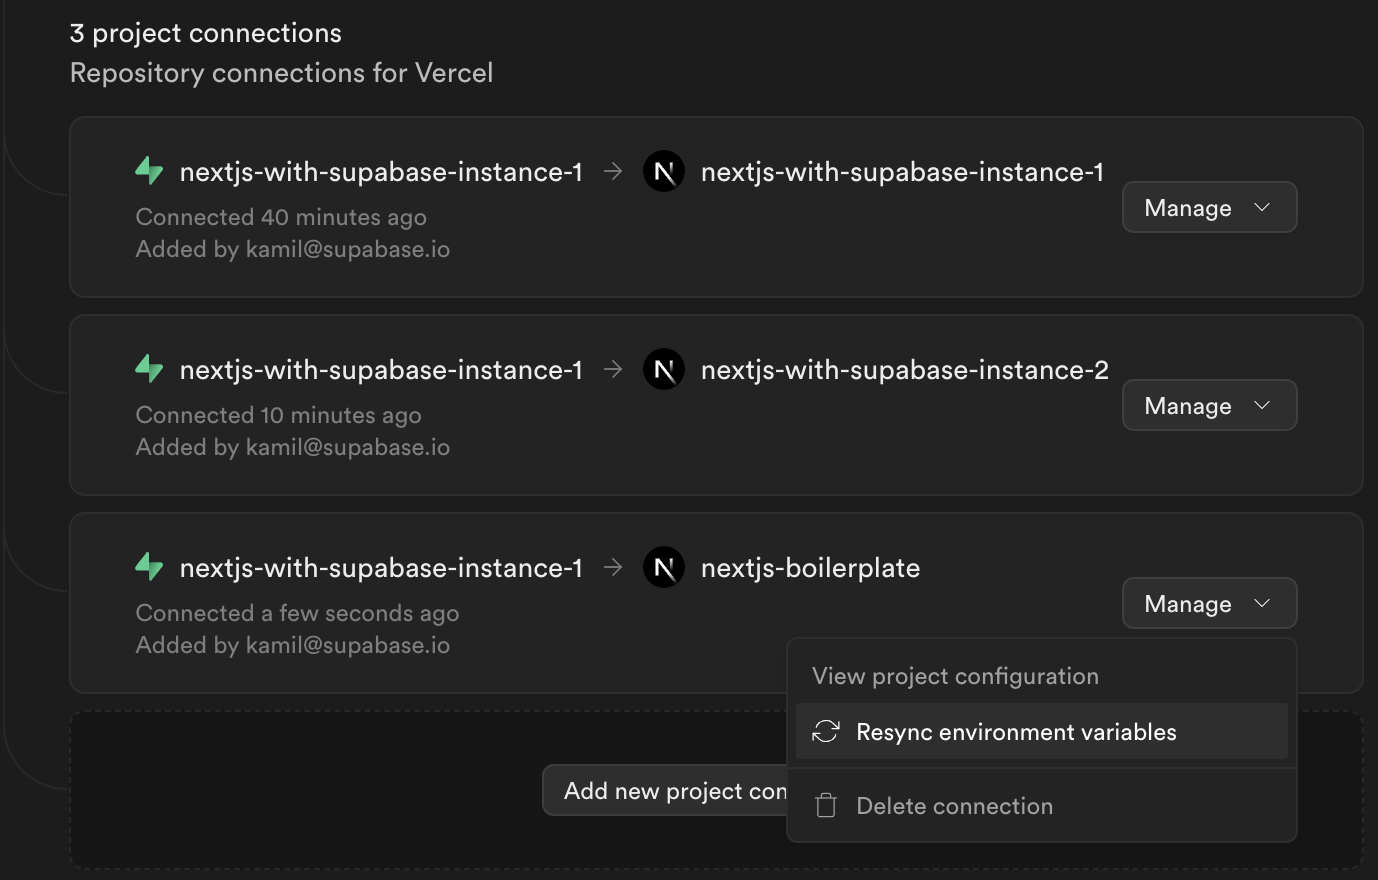1378x880 pixels.
Task: Click the trash icon beside Delete connection
Action: (825, 804)
